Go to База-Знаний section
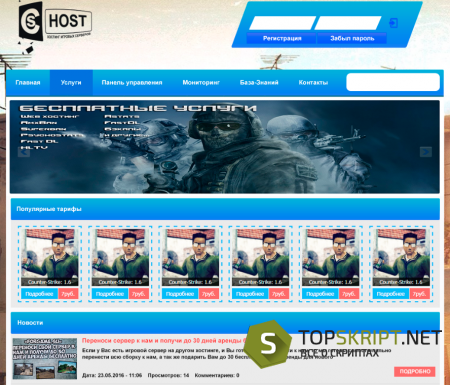Image resolution: width=450 pixels, height=385 pixels. (x=259, y=83)
